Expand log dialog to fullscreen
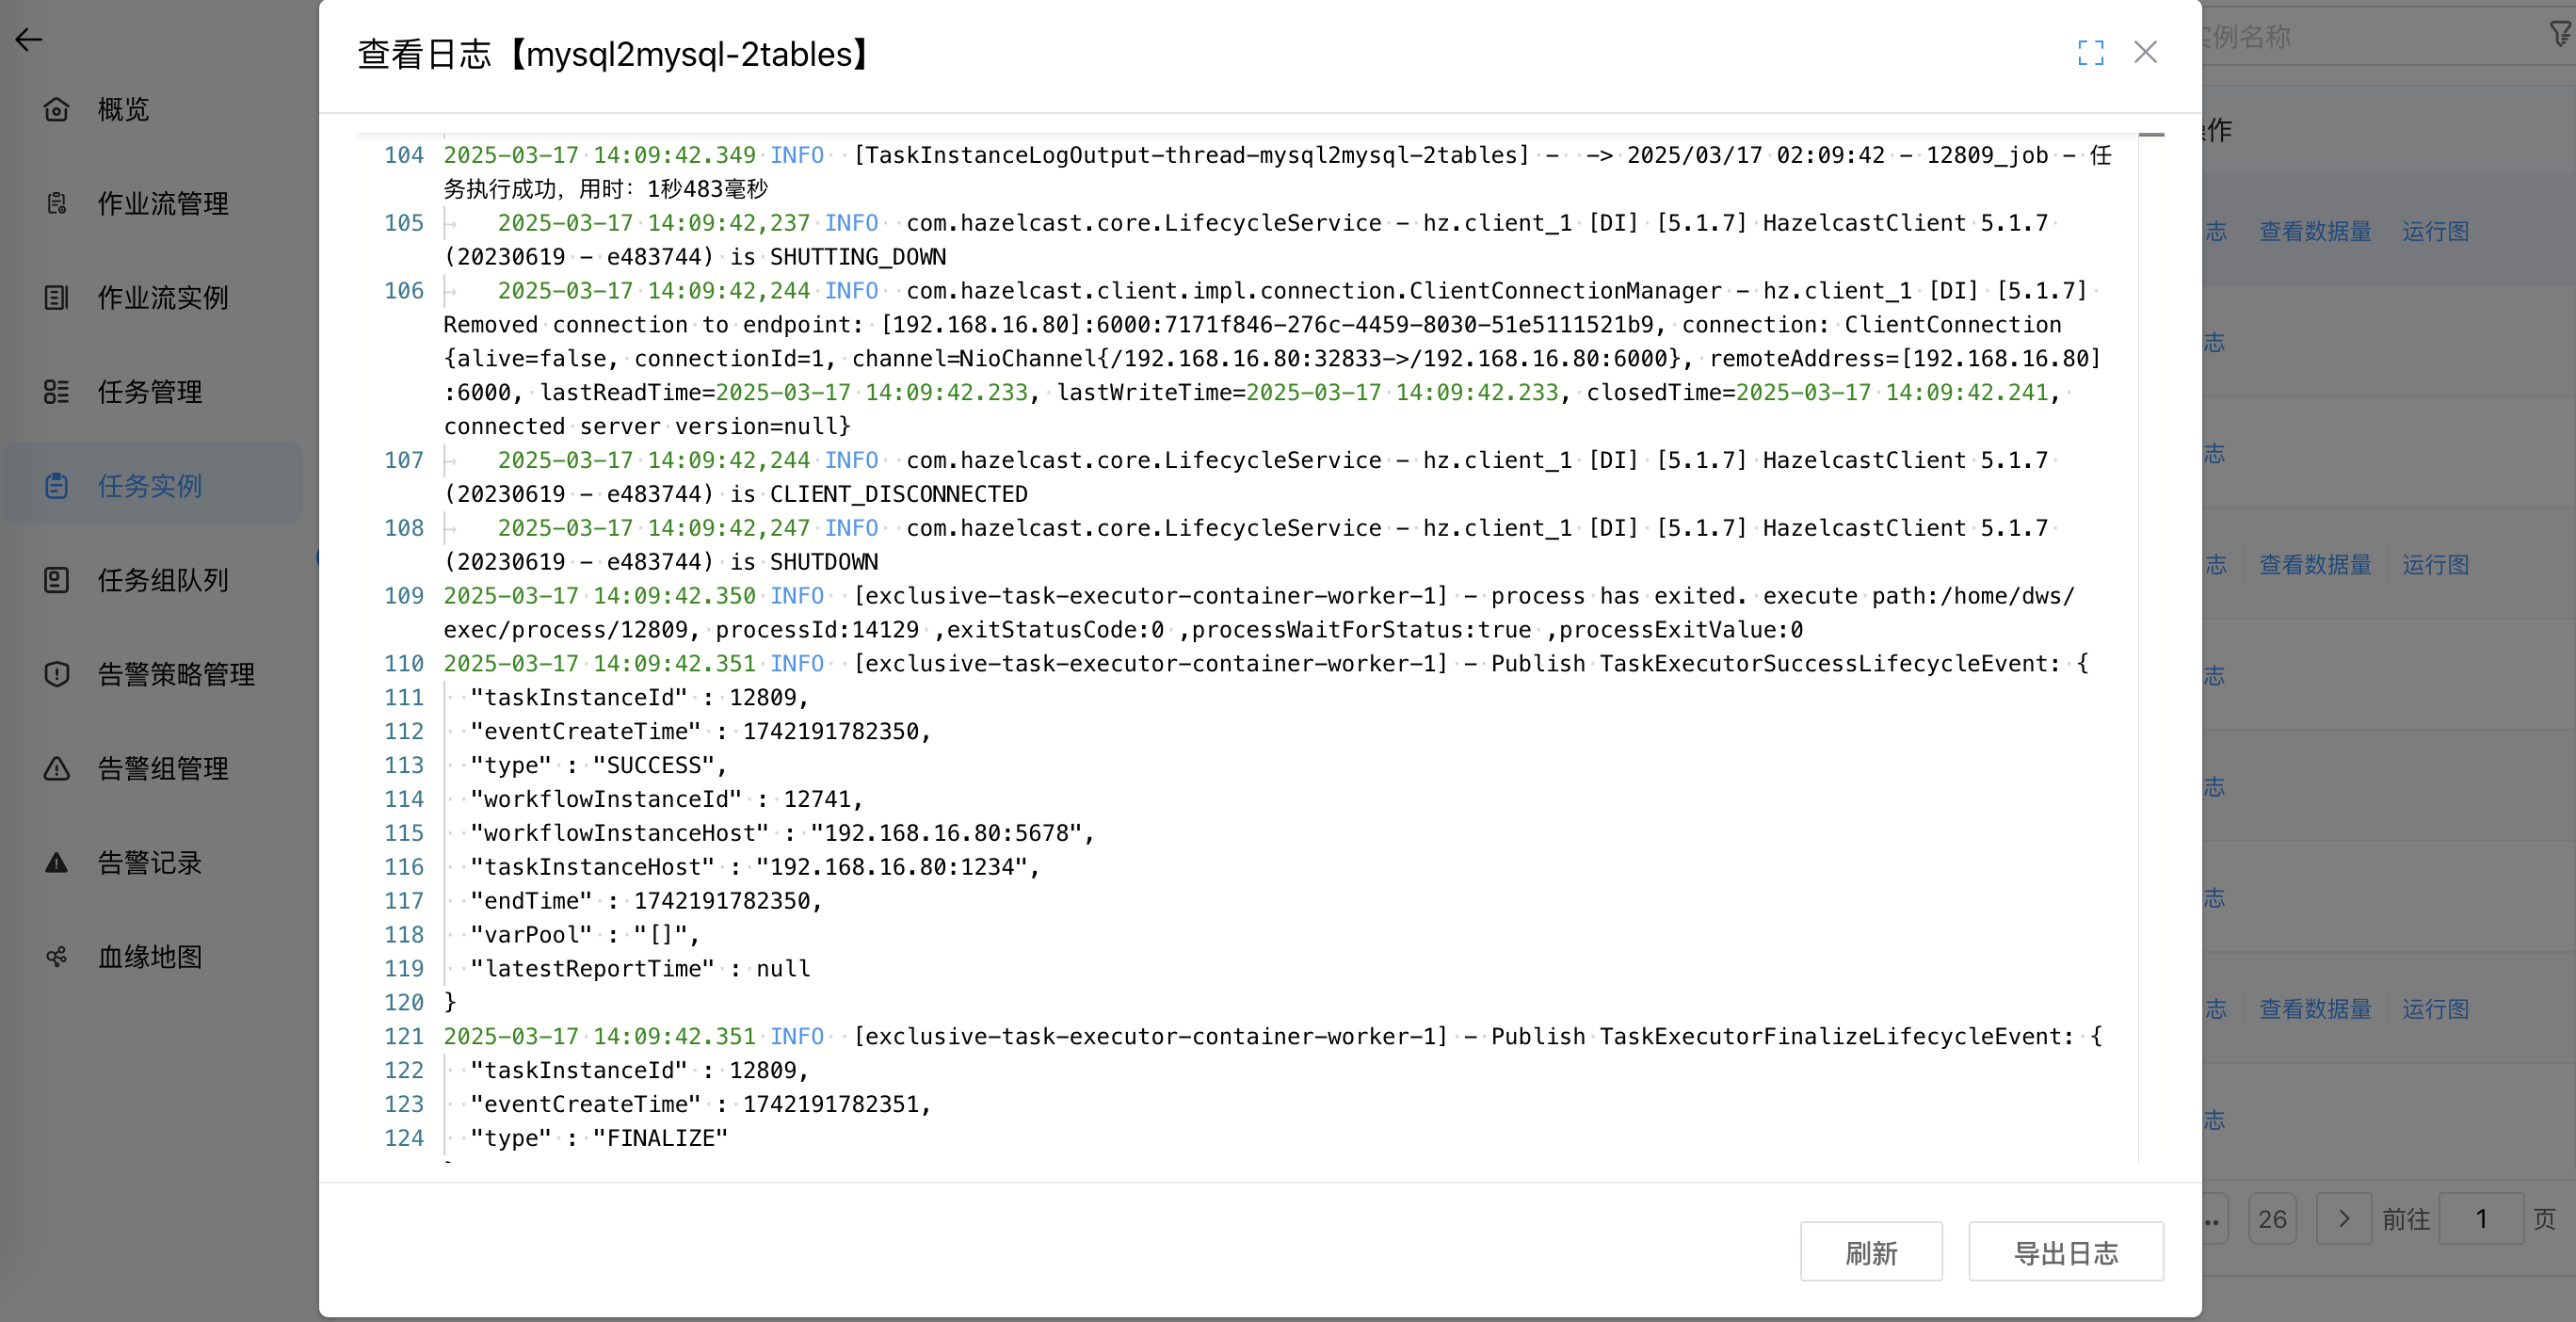Image resolution: width=2576 pixels, height=1322 pixels. pyautogui.click(x=2090, y=52)
